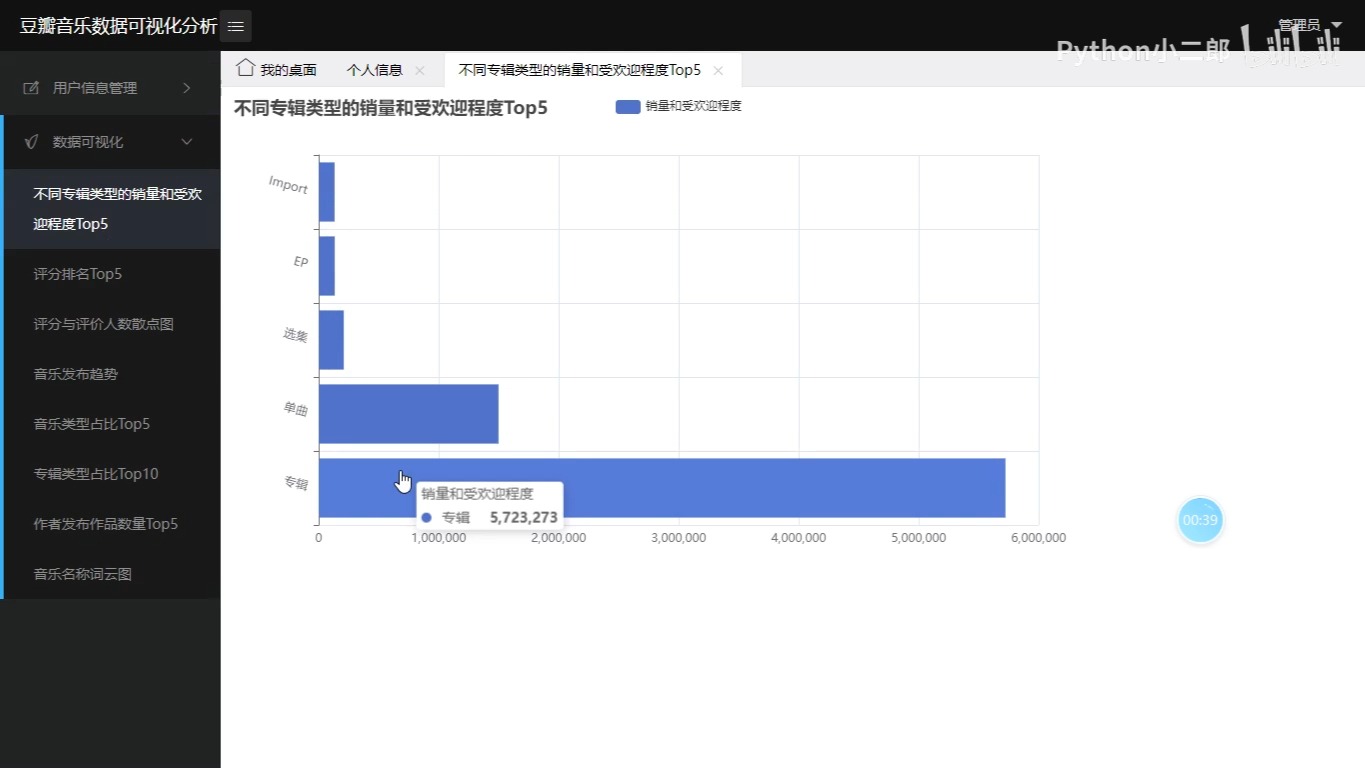Close the 个人信息 tab
This screenshot has height=768, width=1365.
(420, 70)
